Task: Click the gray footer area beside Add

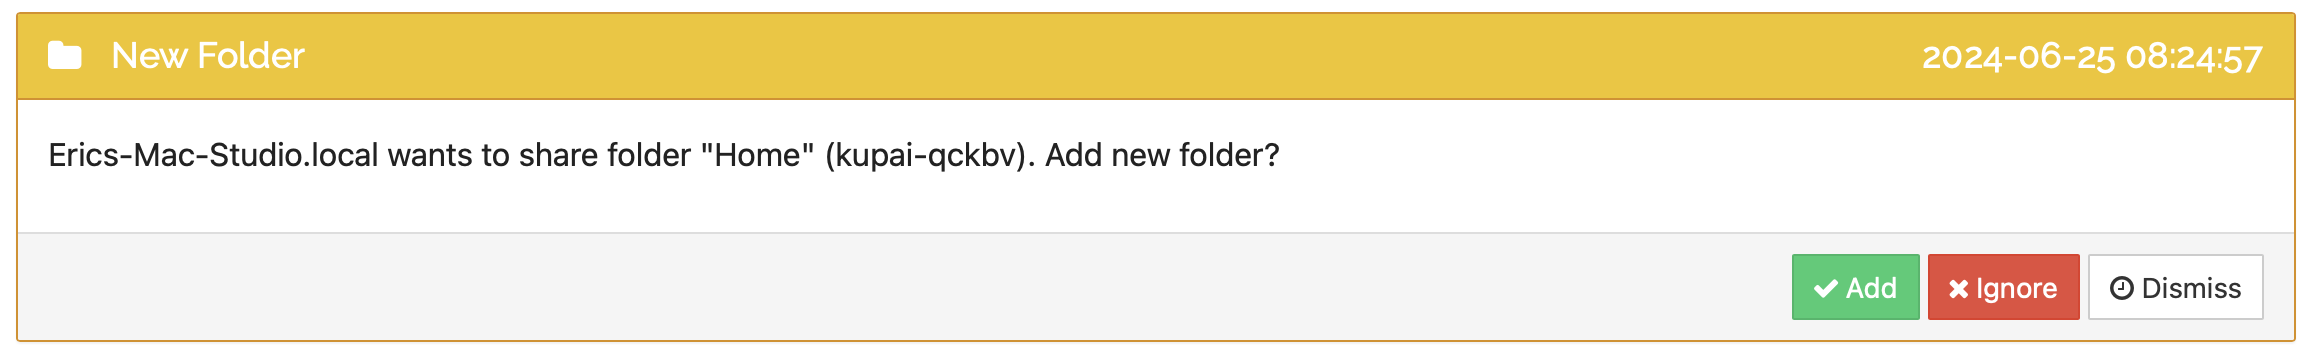Action: pyautogui.click(x=900, y=287)
